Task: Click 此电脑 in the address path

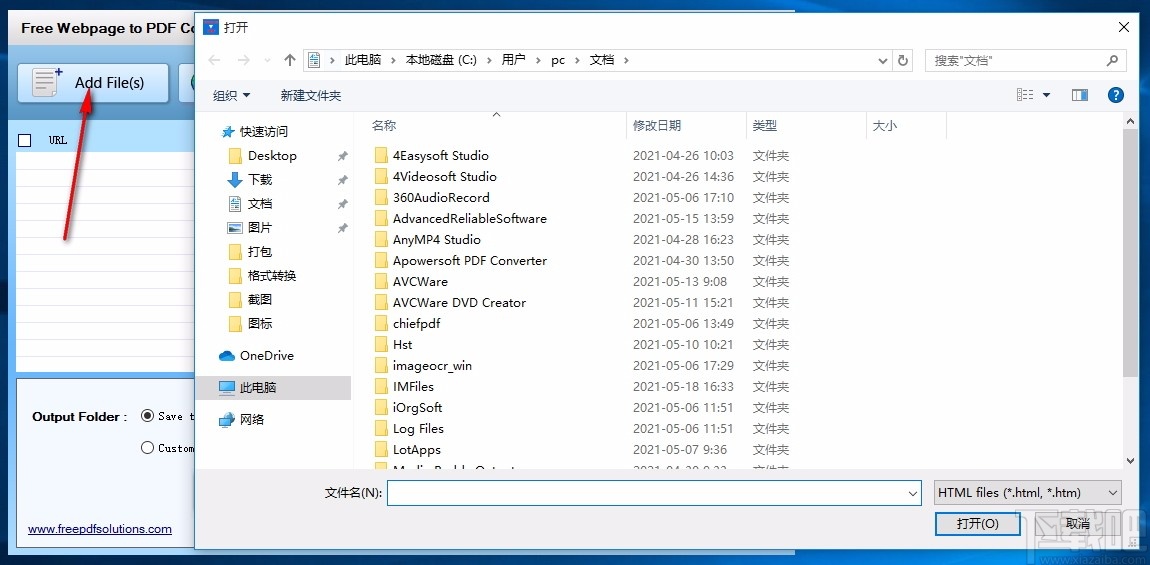Action: coord(363,60)
